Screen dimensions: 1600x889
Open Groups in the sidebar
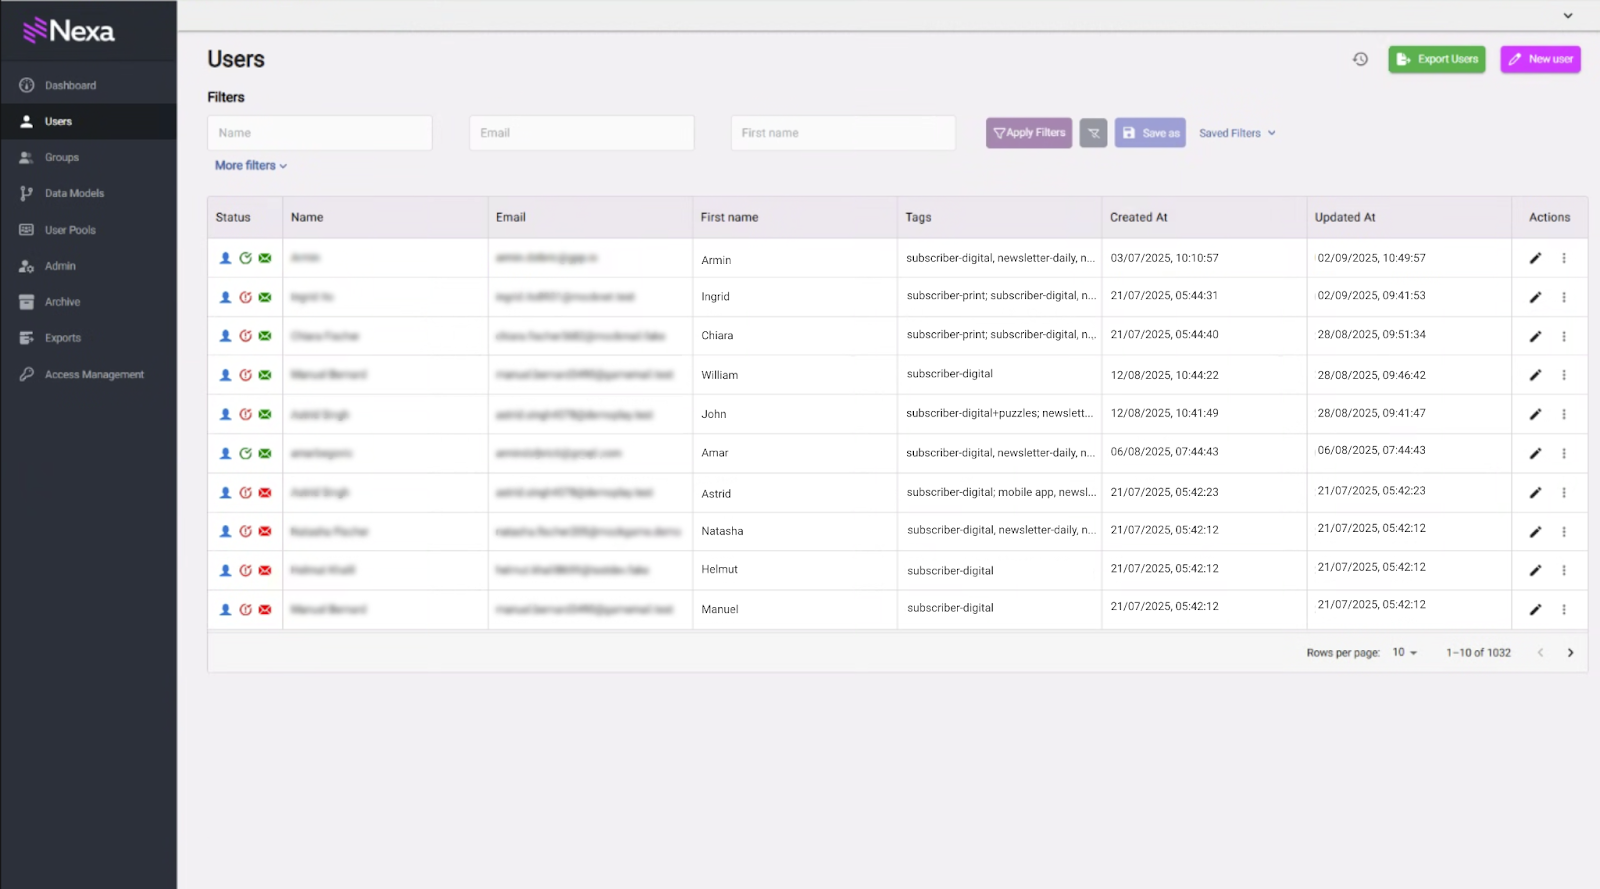(62, 158)
